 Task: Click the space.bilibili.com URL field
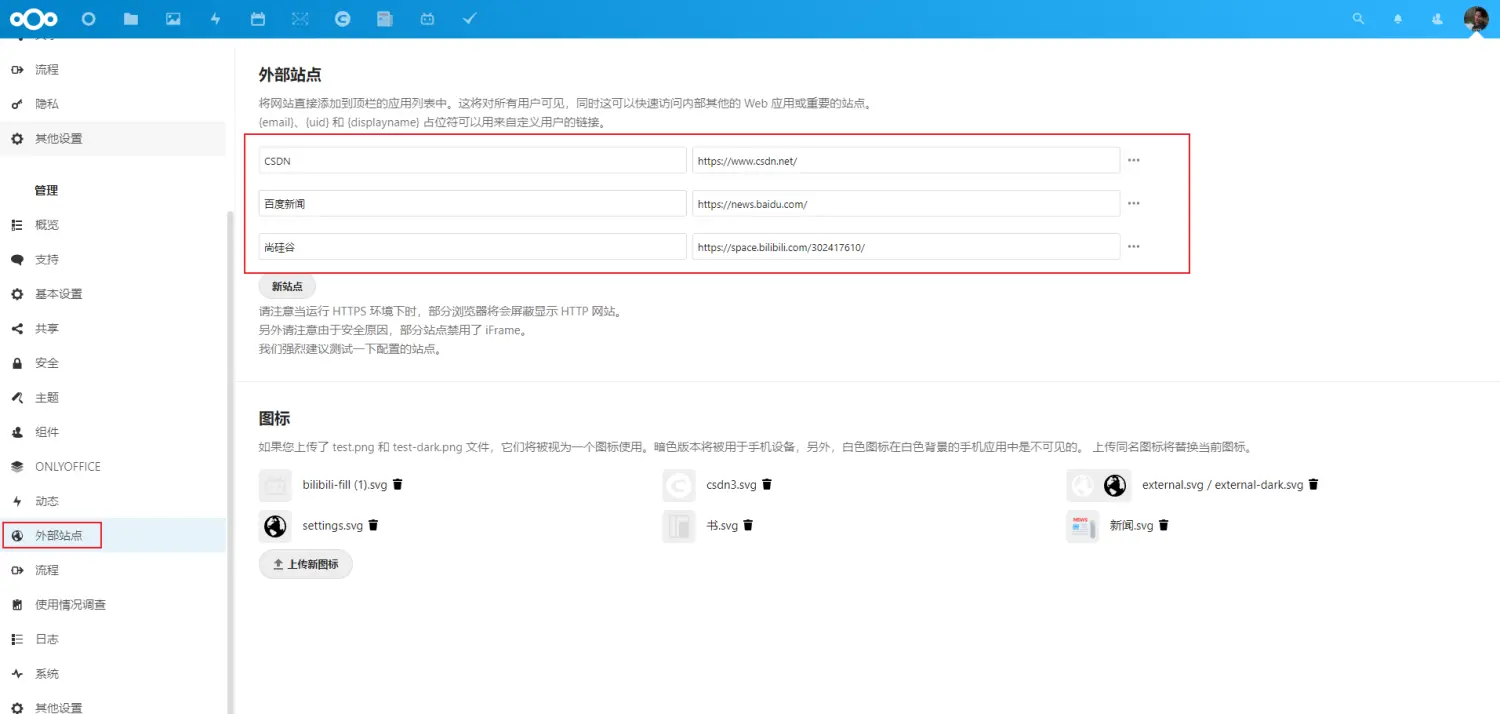[906, 246]
